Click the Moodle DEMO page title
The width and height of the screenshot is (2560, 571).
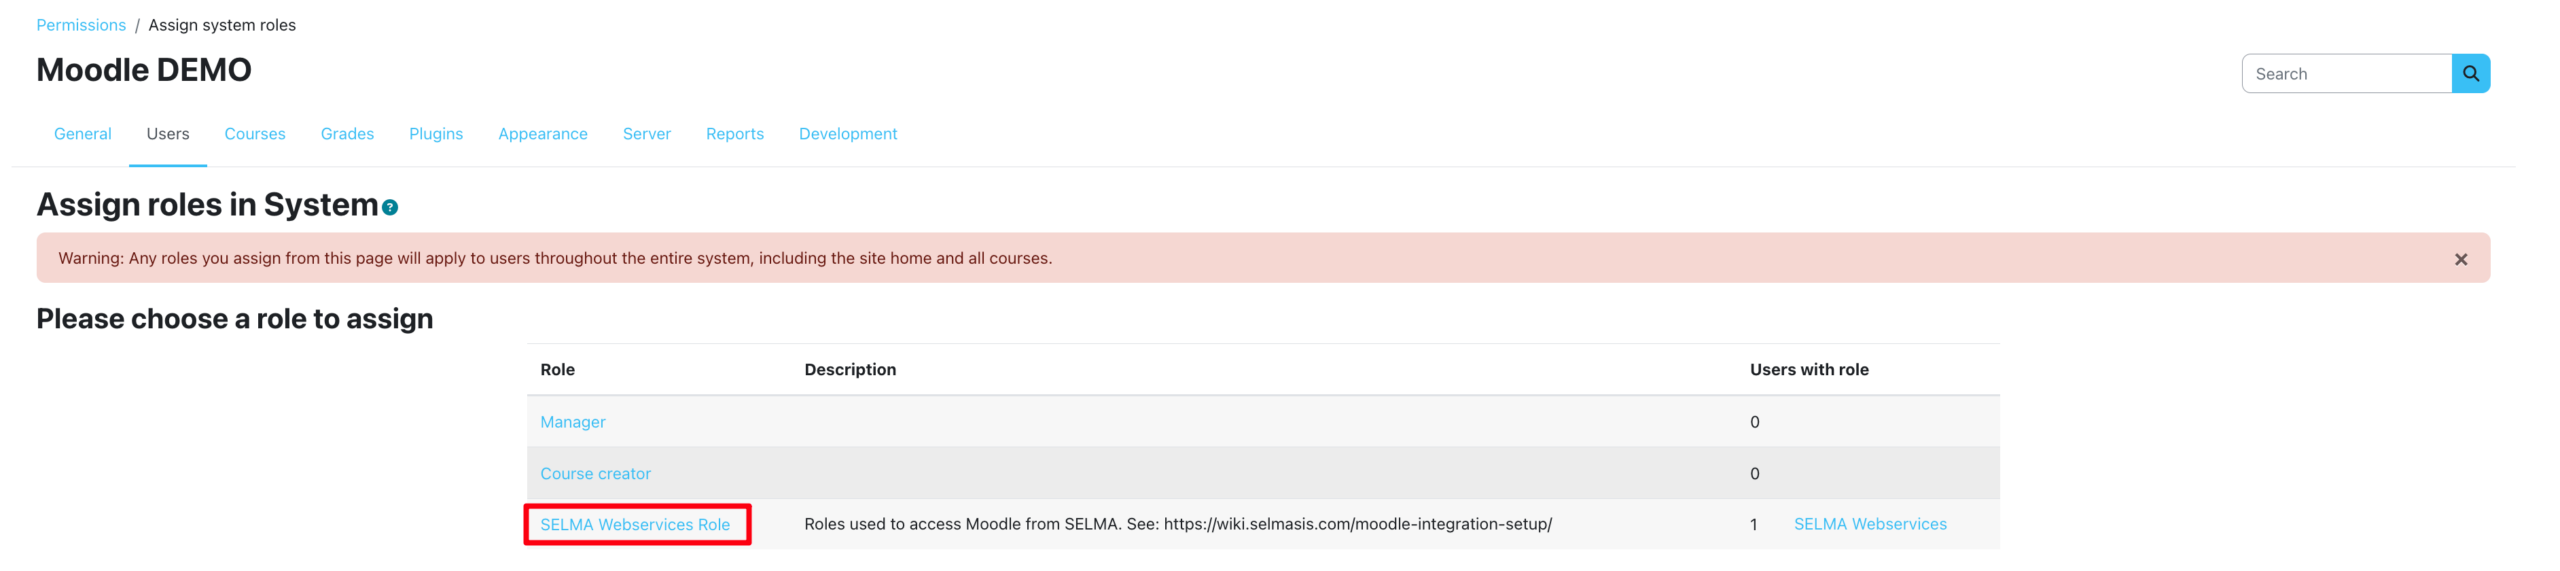click(144, 70)
